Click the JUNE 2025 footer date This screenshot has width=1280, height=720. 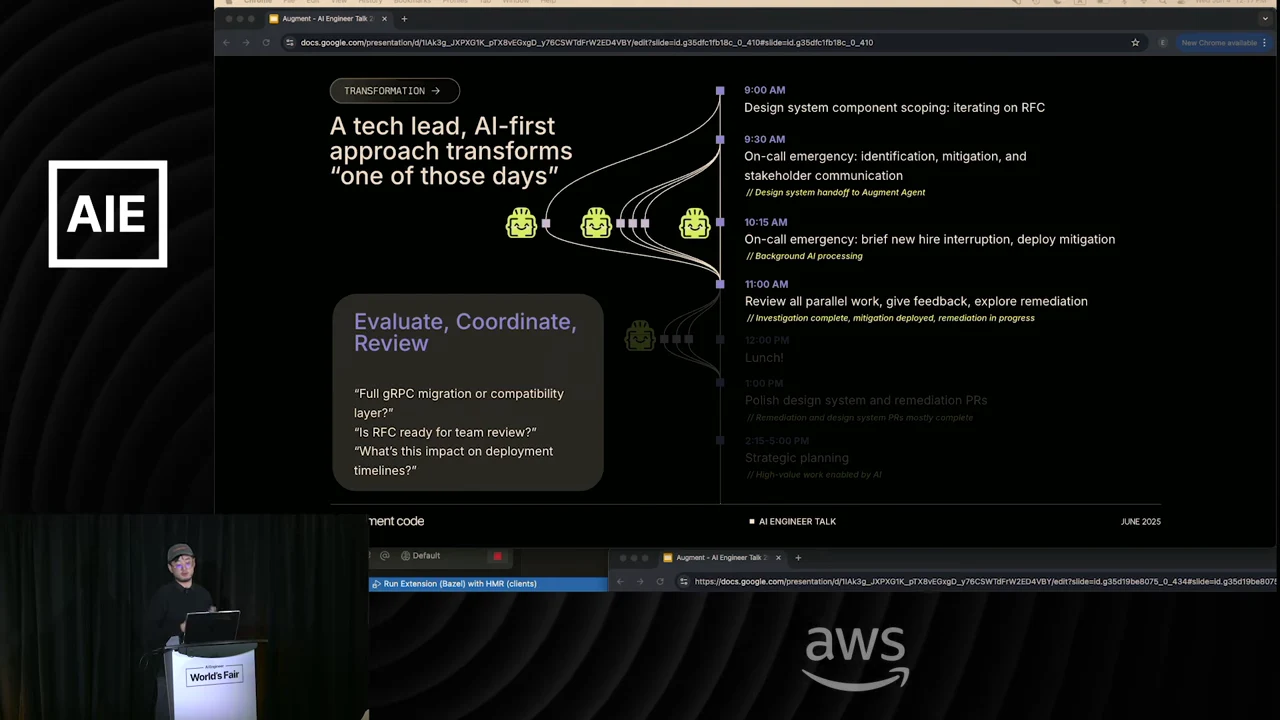(x=1141, y=521)
